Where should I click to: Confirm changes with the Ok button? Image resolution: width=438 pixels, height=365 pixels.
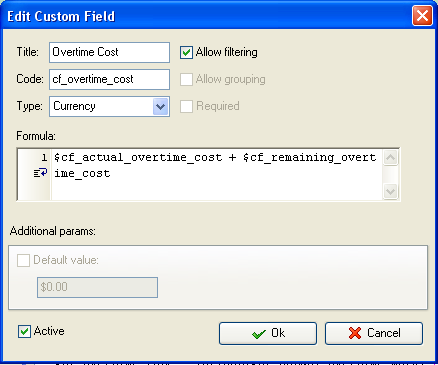(268, 333)
